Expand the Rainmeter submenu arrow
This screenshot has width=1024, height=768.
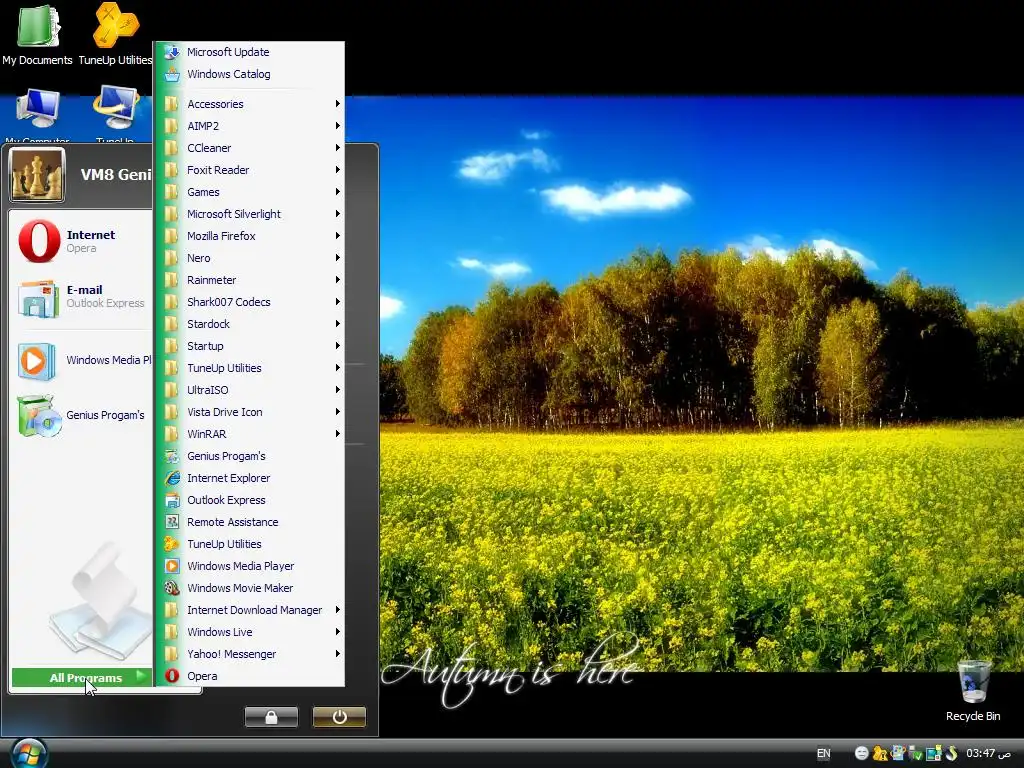tap(338, 280)
